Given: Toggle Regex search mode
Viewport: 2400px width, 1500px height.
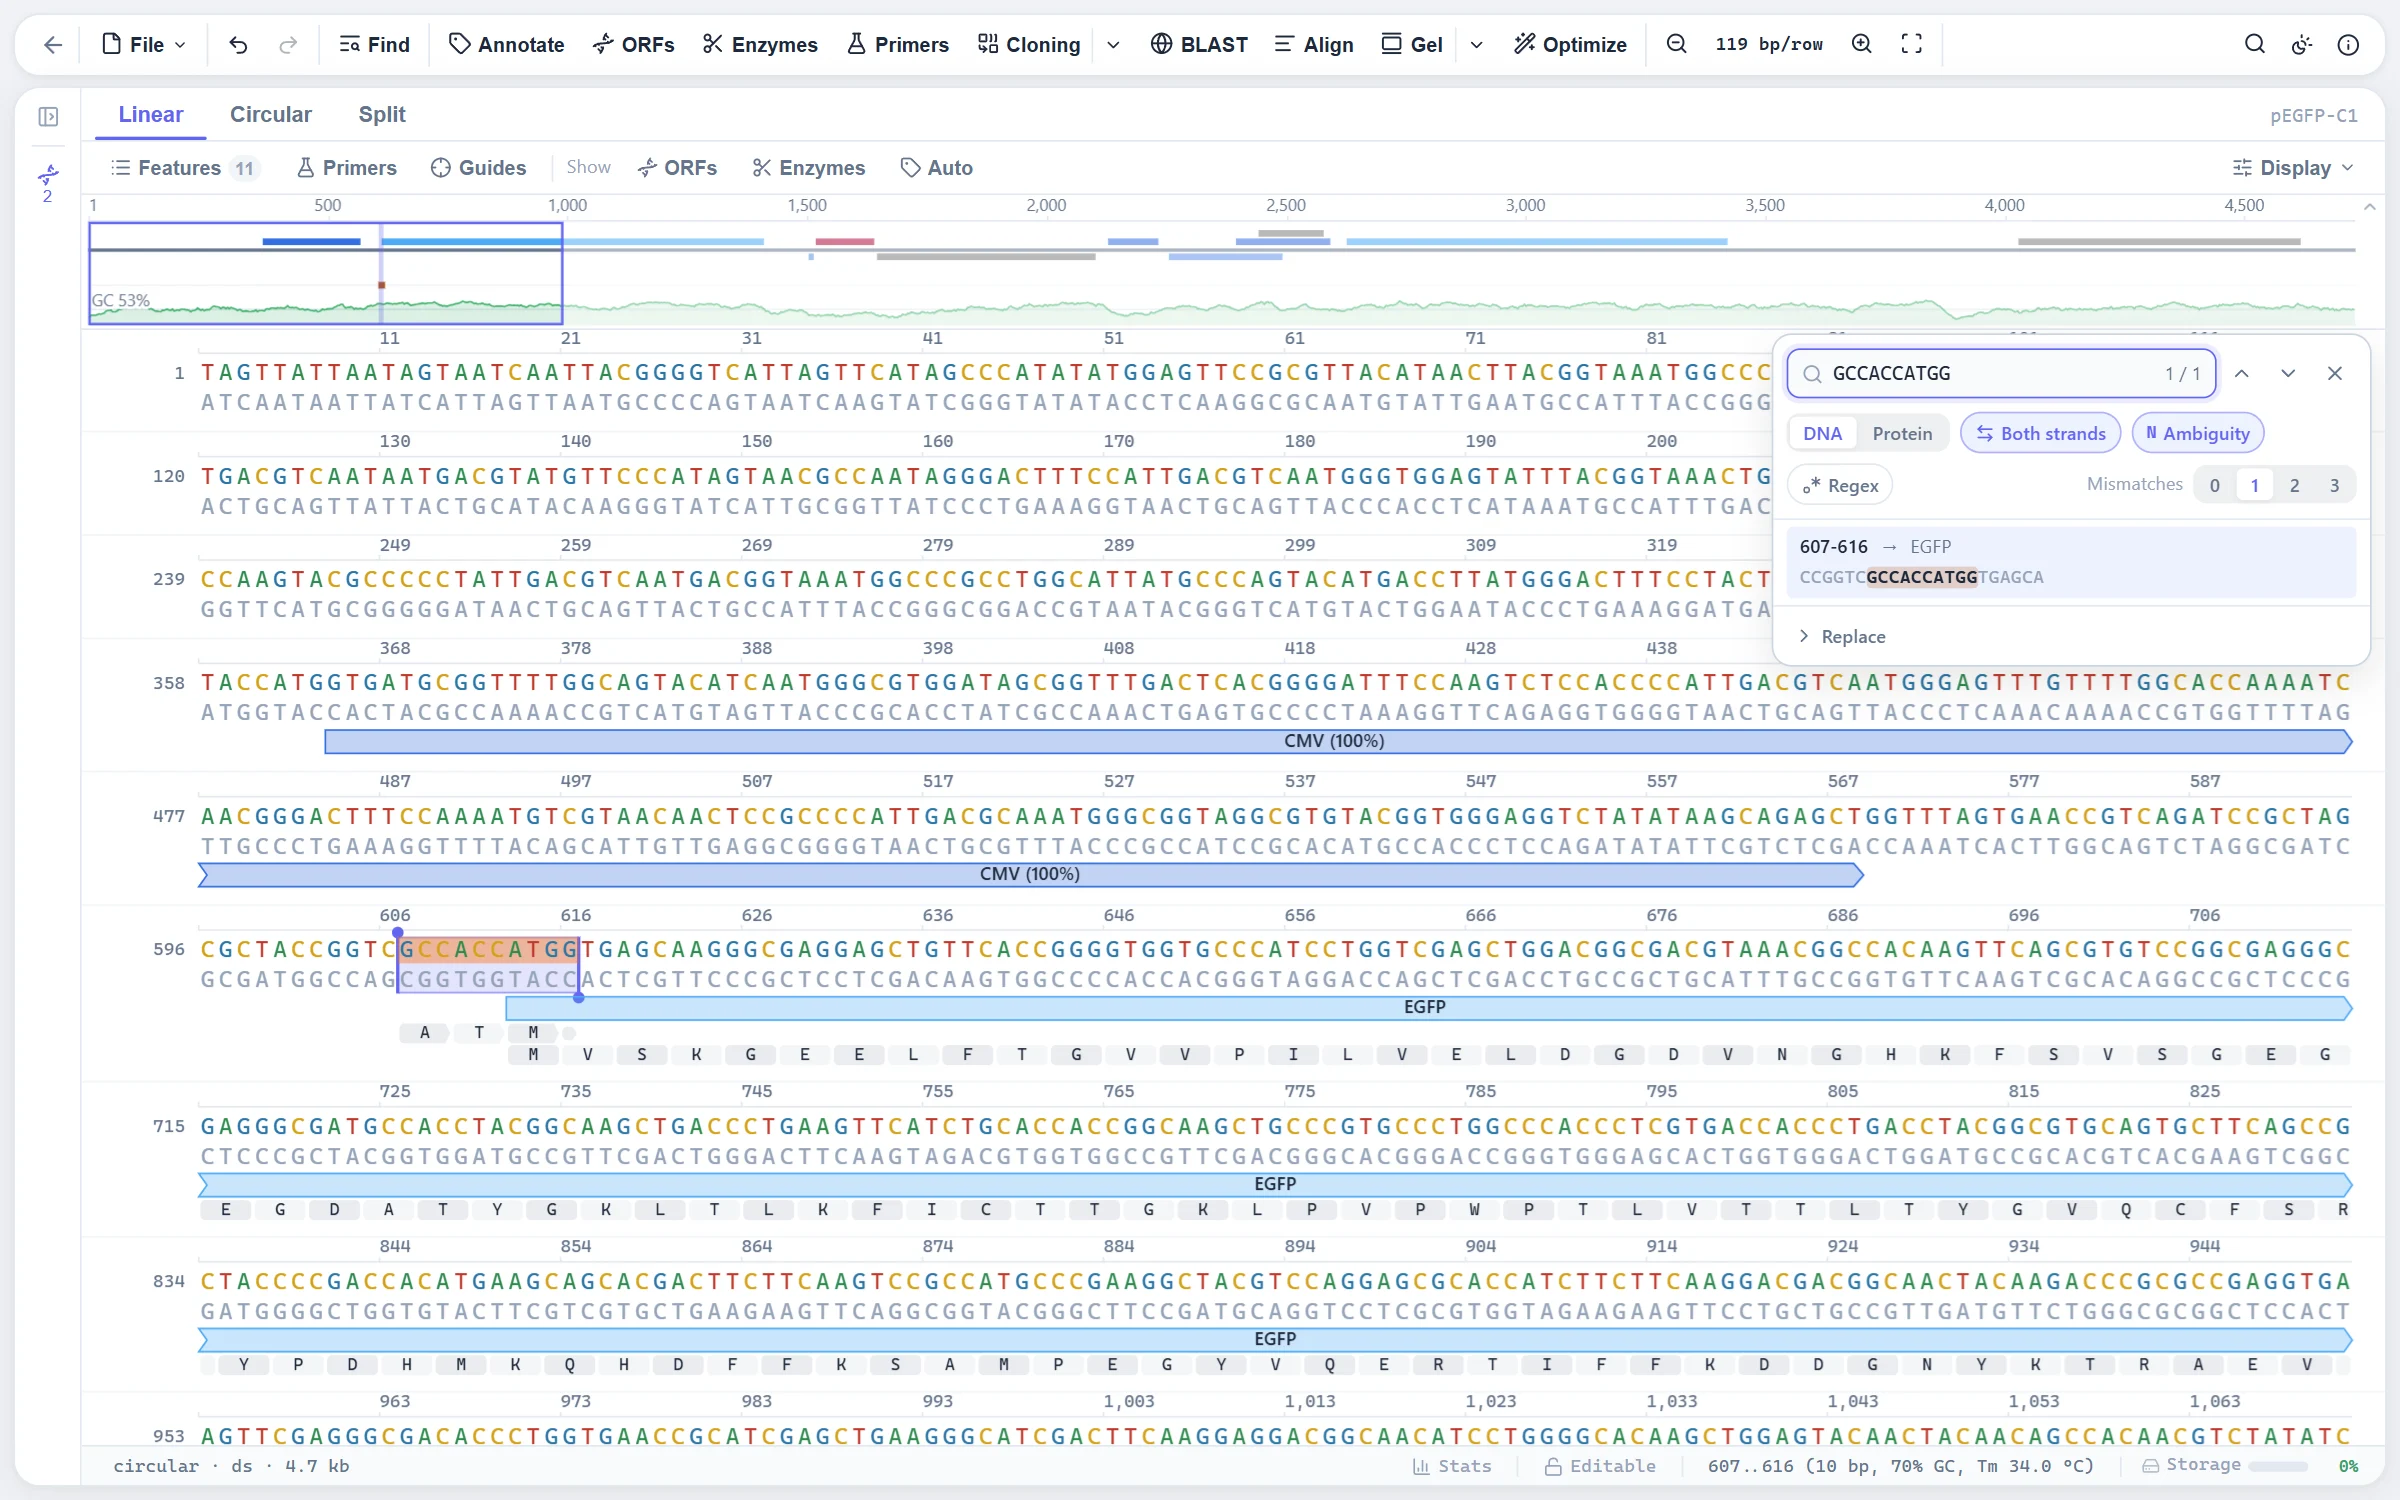Looking at the screenshot, I should tap(1840, 485).
